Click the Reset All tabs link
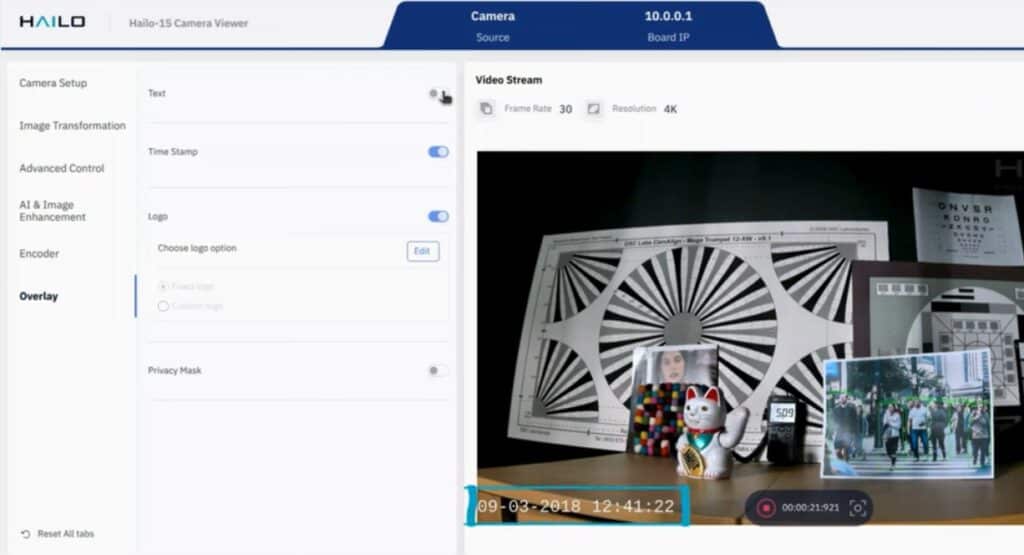The image size is (1024, 555). (x=64, y=534)
